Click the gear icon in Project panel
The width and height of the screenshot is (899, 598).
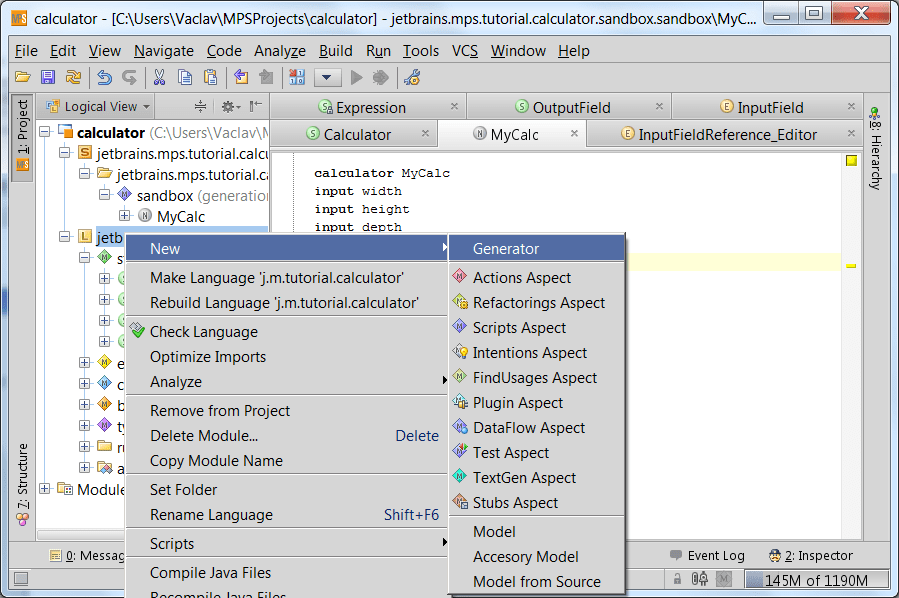pyautogui.click(x=229, y=106)
